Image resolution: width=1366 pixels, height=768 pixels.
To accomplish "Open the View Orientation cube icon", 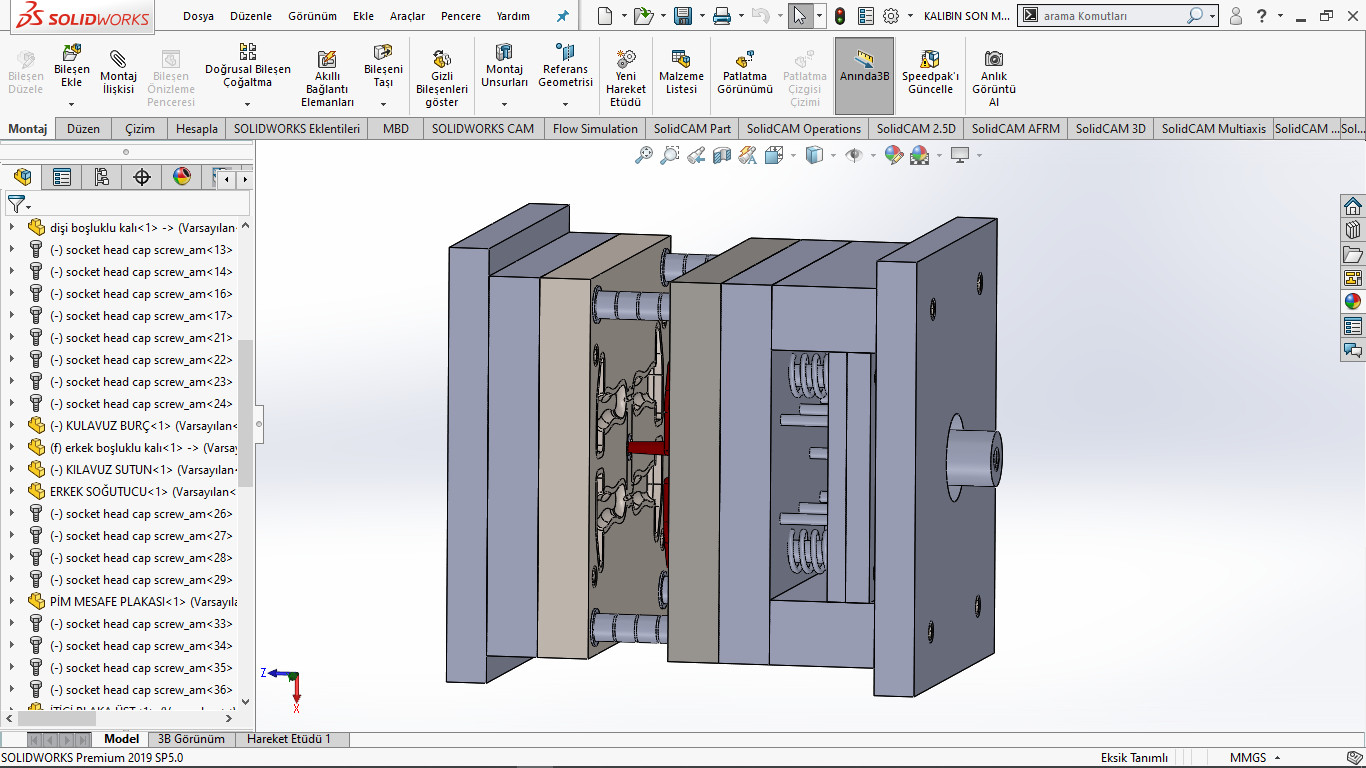I will (774, 155).
